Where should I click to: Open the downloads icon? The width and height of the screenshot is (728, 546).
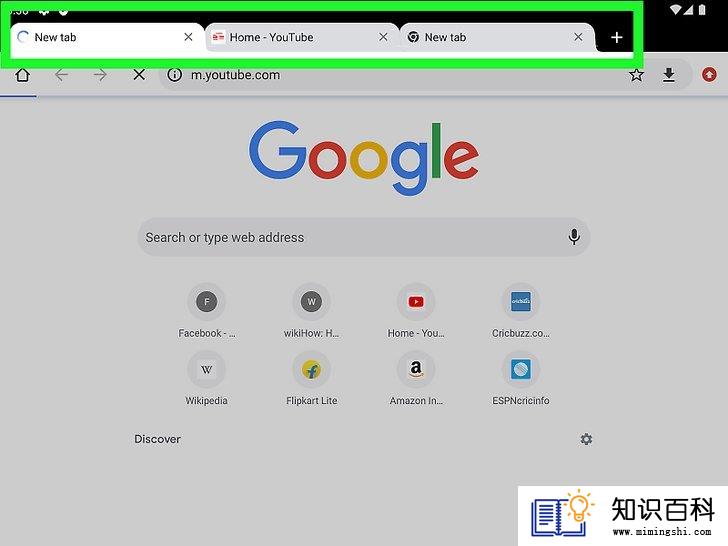669,75
